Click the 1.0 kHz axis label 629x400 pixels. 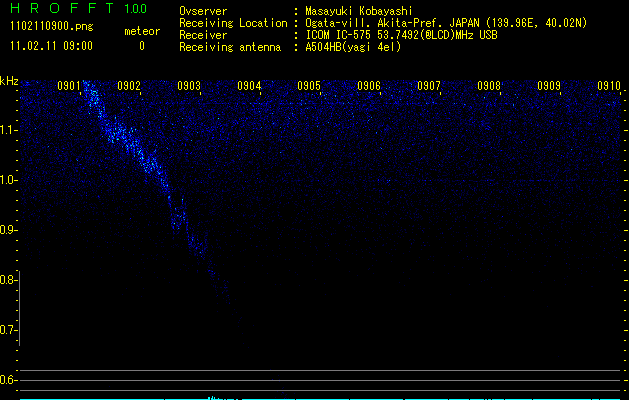[x=8, y=180]
